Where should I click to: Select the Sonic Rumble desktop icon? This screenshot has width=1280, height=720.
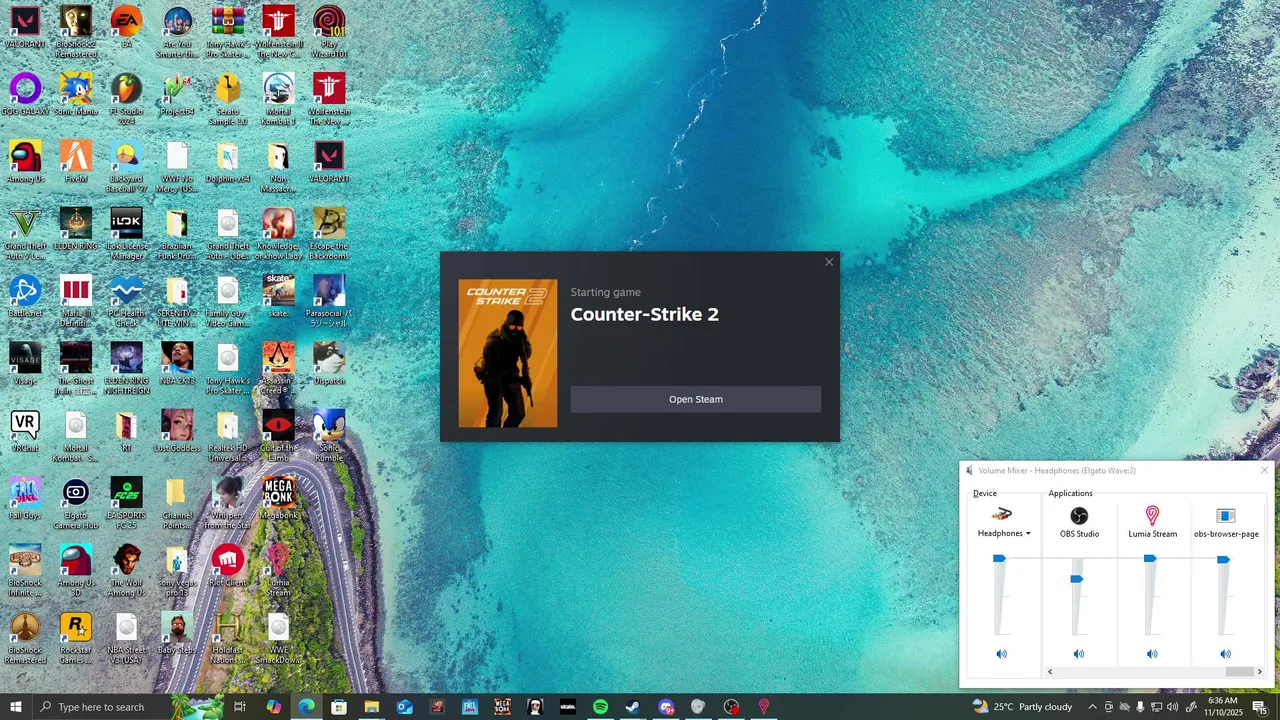pyautogui.click(x=329, y=435)
